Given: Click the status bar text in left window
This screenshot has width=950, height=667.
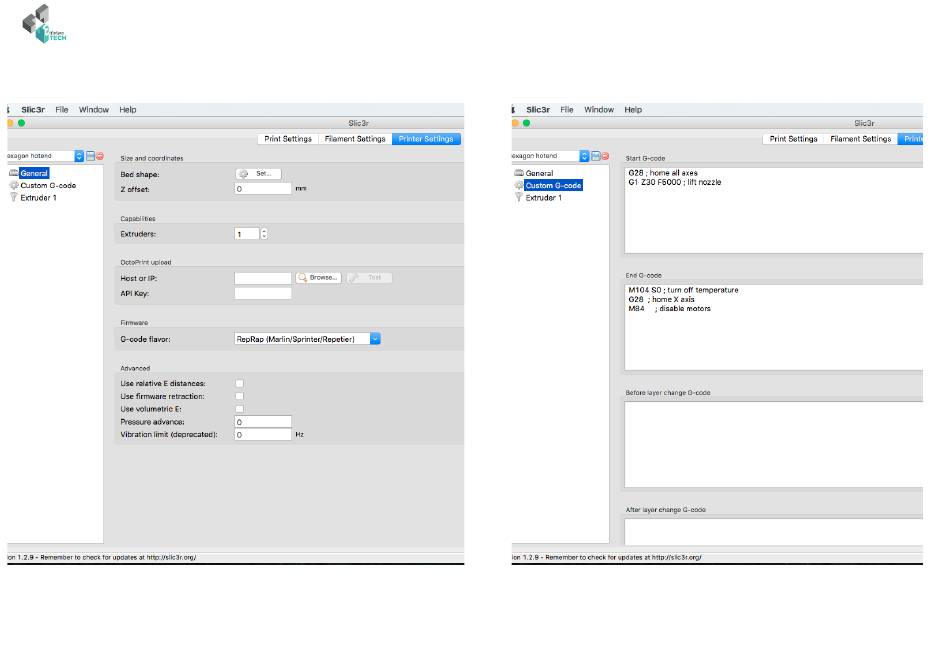Looking at the screenshot, I should point(102,557).
